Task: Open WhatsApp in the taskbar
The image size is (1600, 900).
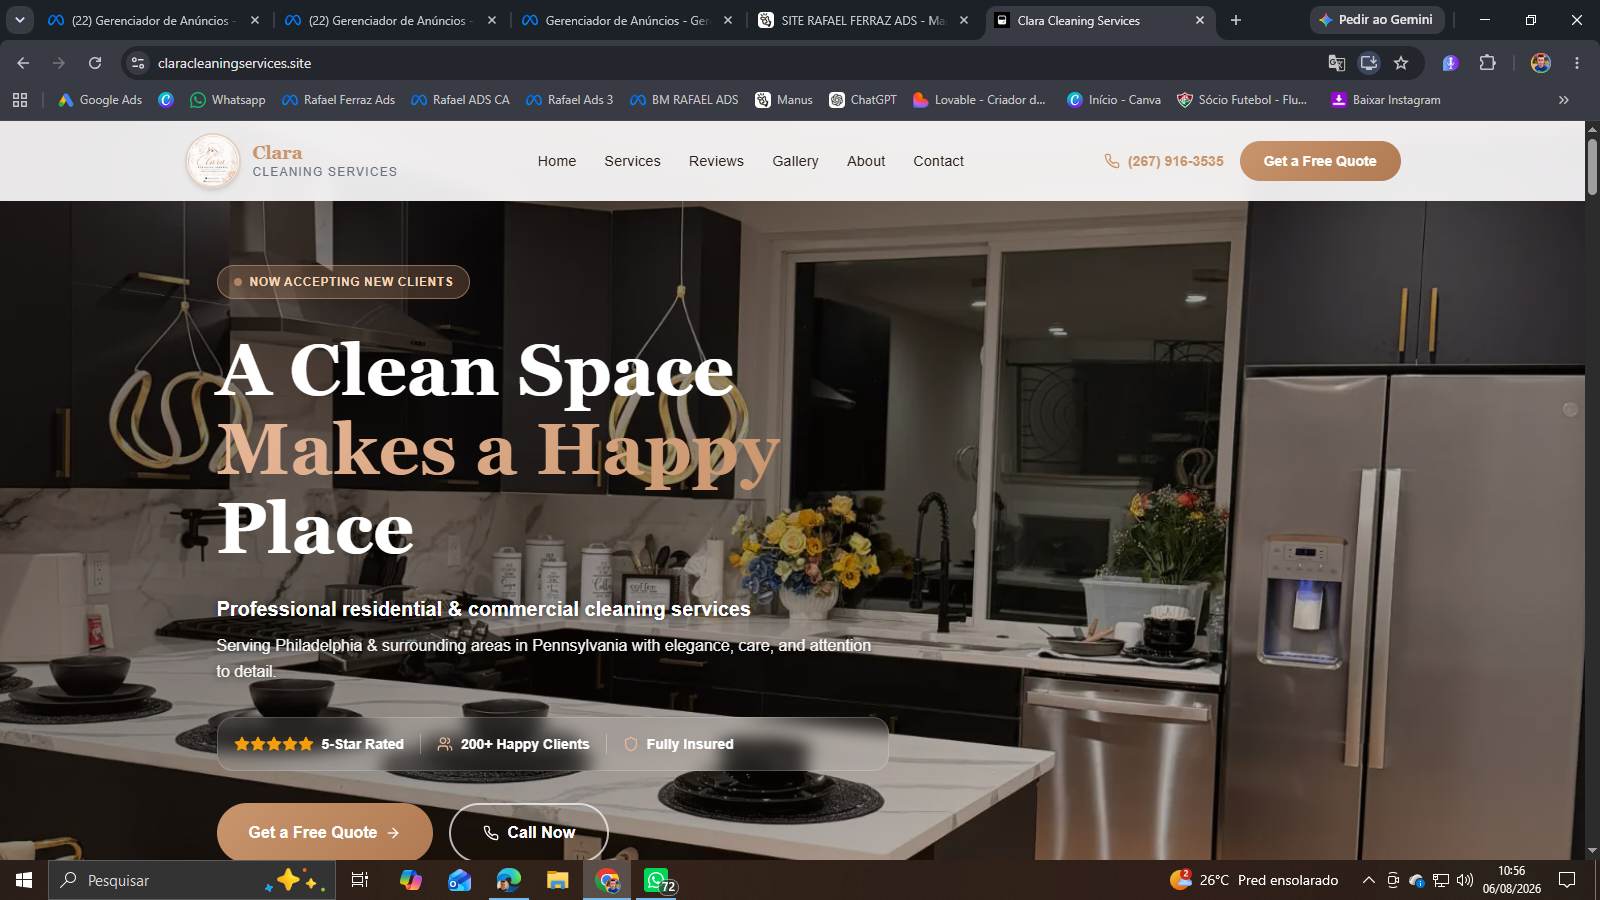Action: [657, 880]
